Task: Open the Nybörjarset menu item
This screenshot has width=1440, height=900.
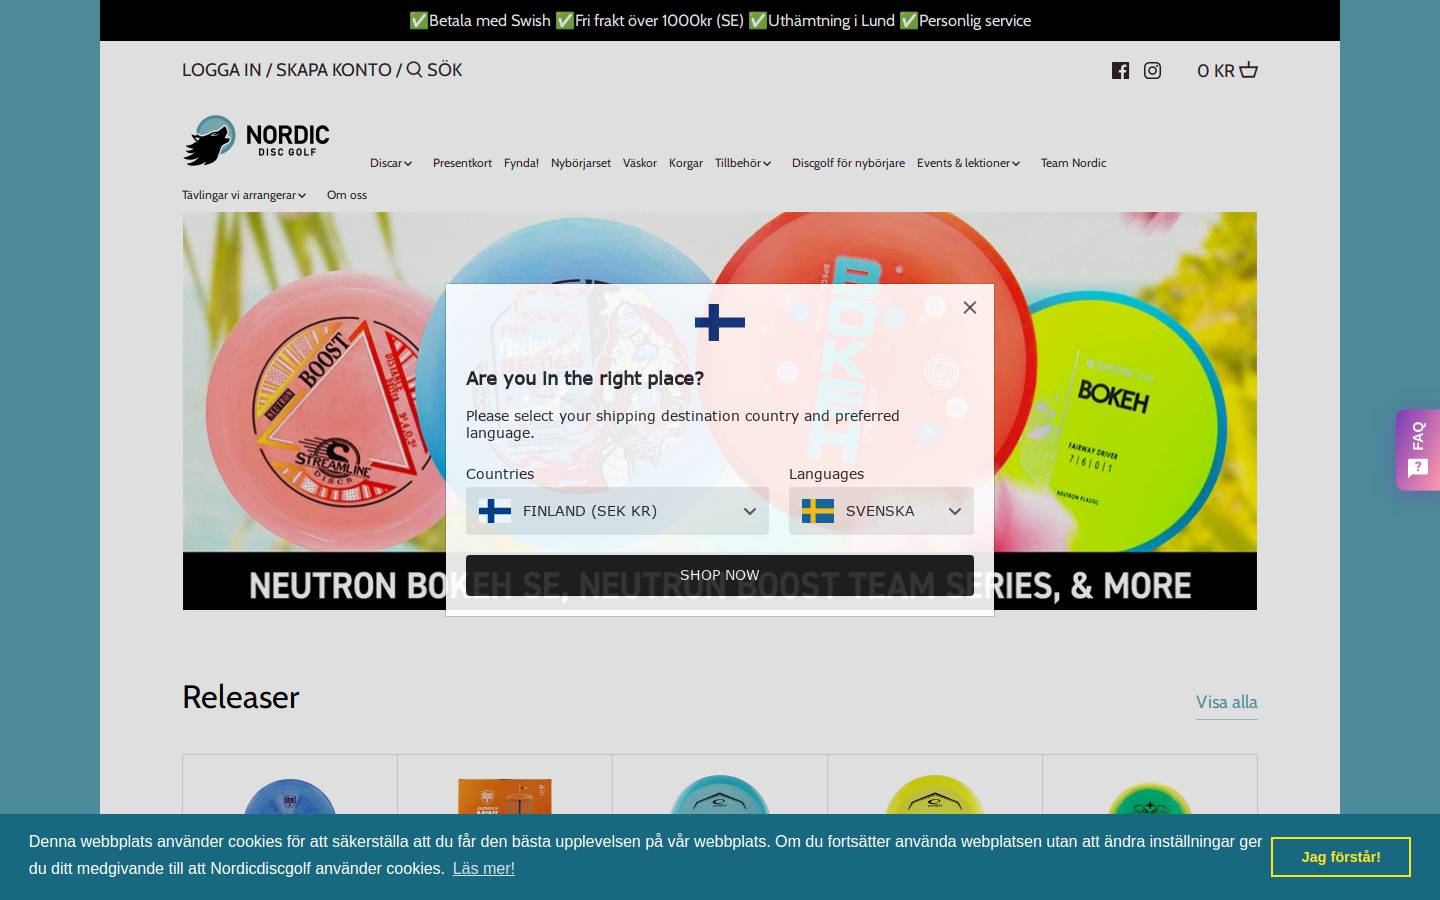Action: (x=581, y=163)
